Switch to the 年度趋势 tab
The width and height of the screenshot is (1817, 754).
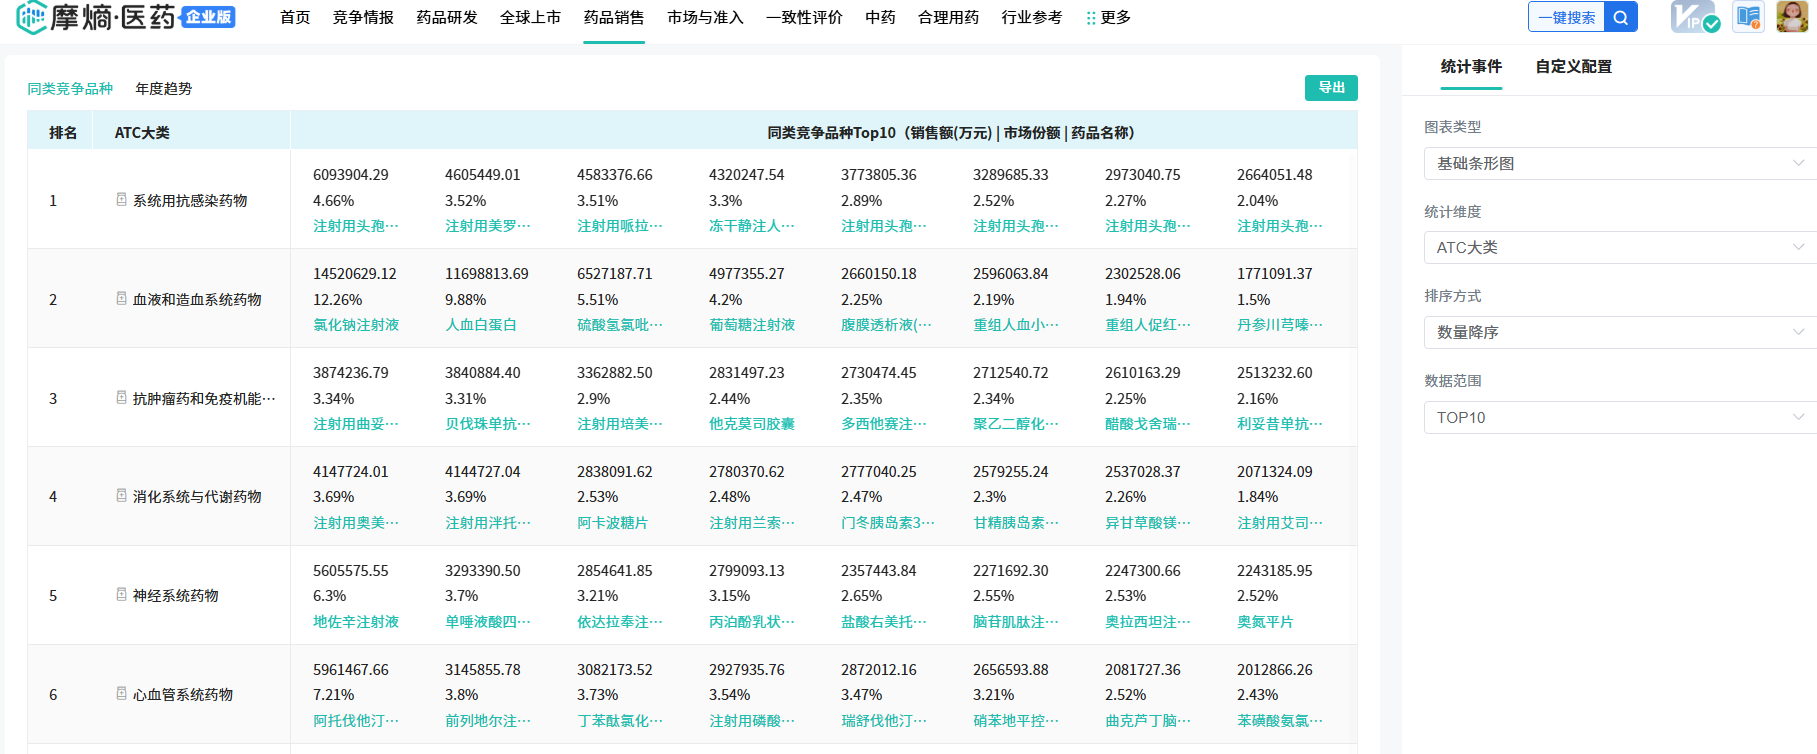[x=164, y=89]
